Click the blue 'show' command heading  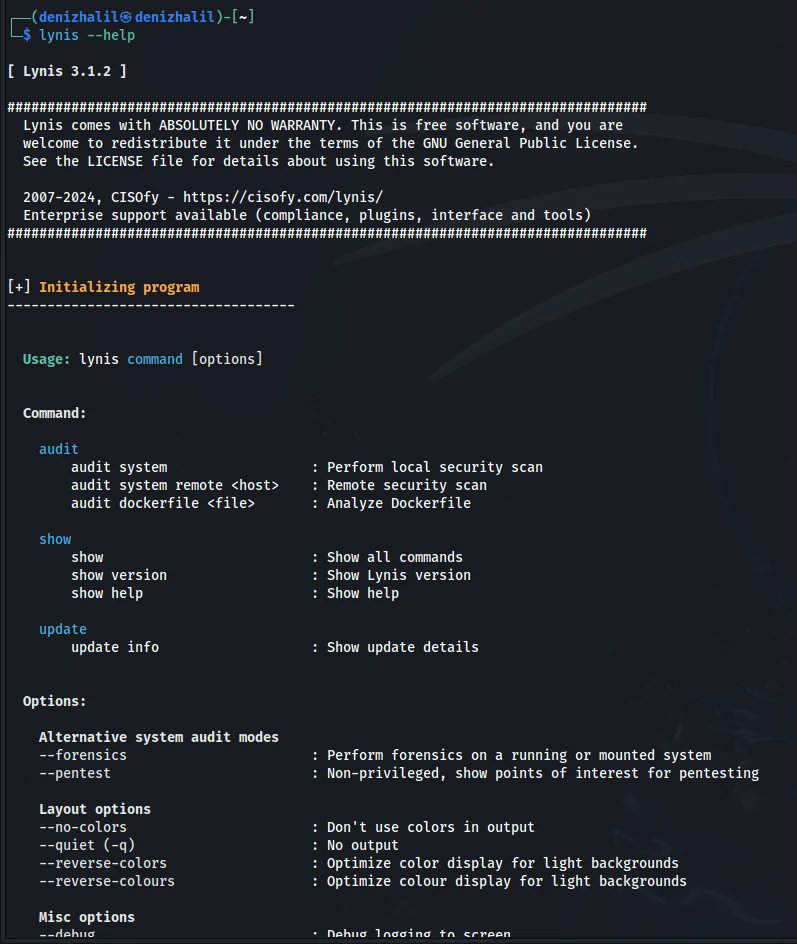55,539
